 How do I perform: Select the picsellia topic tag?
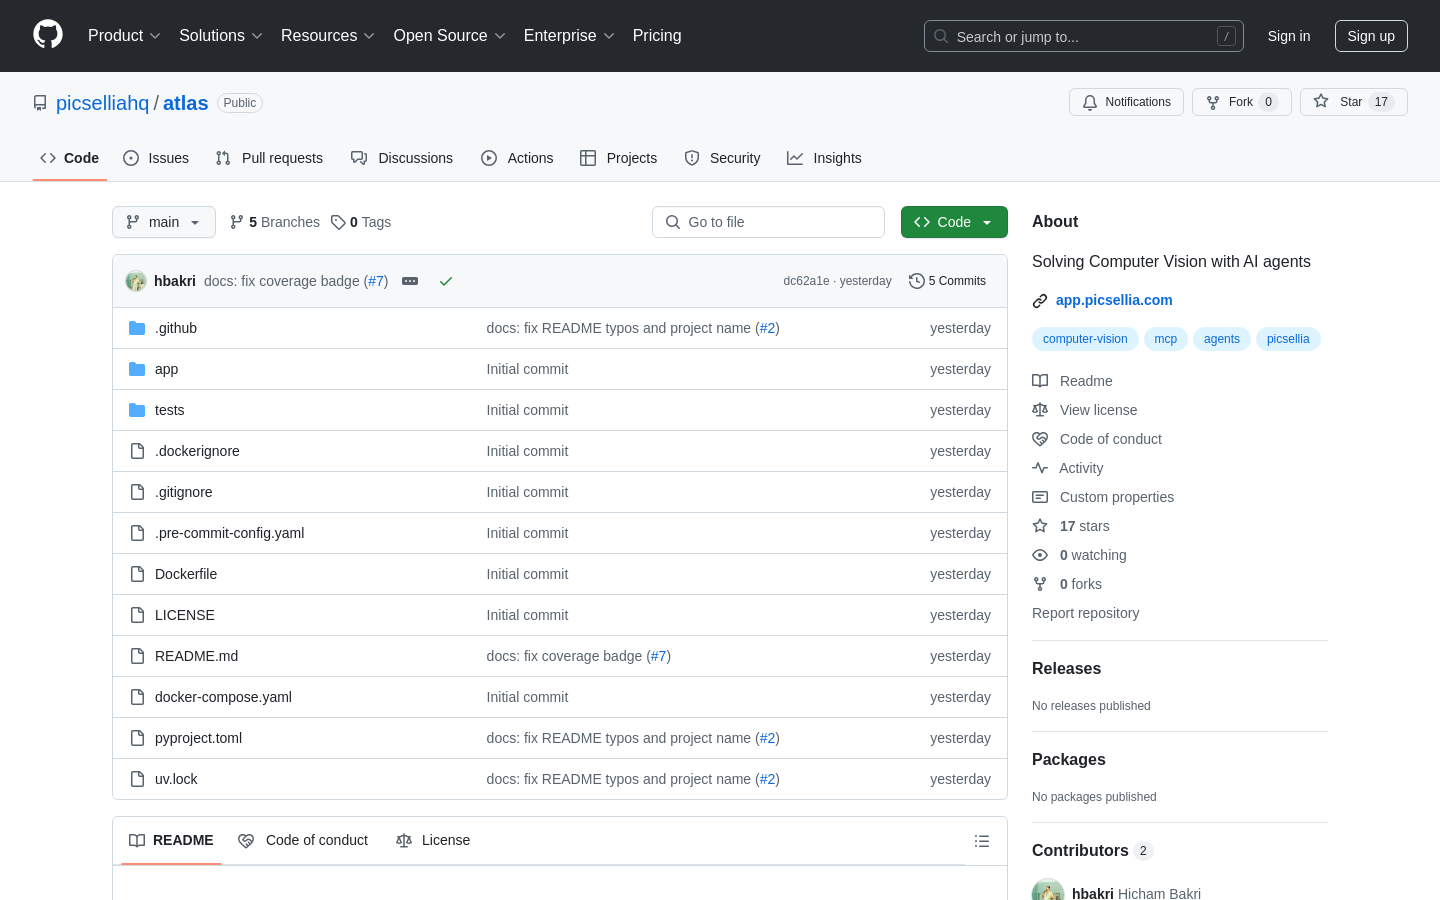click(1288, 339)
